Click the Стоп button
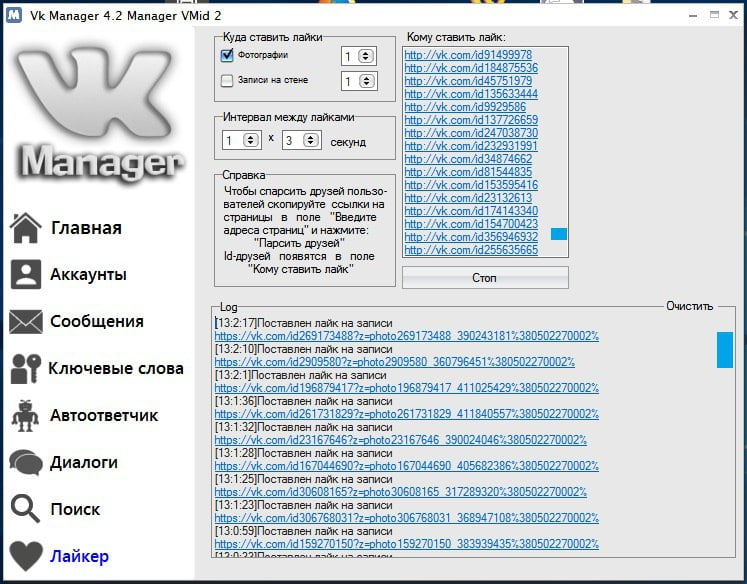The image size is (747, 584). tap(485, 277)
